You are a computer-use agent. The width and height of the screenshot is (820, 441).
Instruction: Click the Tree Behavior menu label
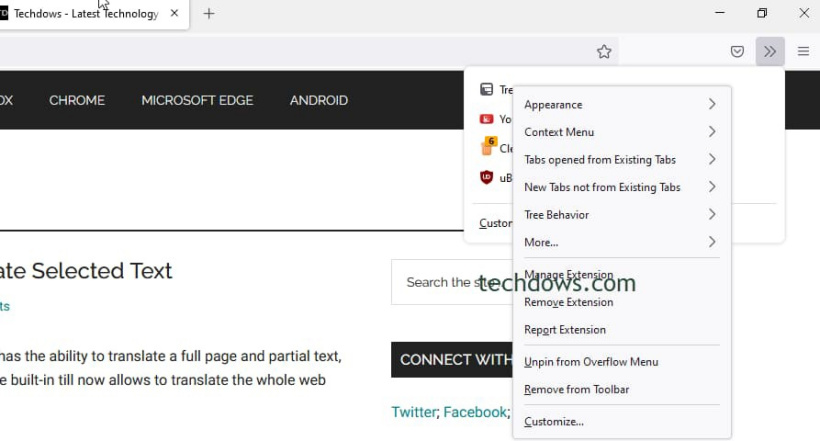pyautogui.click(x=556, y=214)
